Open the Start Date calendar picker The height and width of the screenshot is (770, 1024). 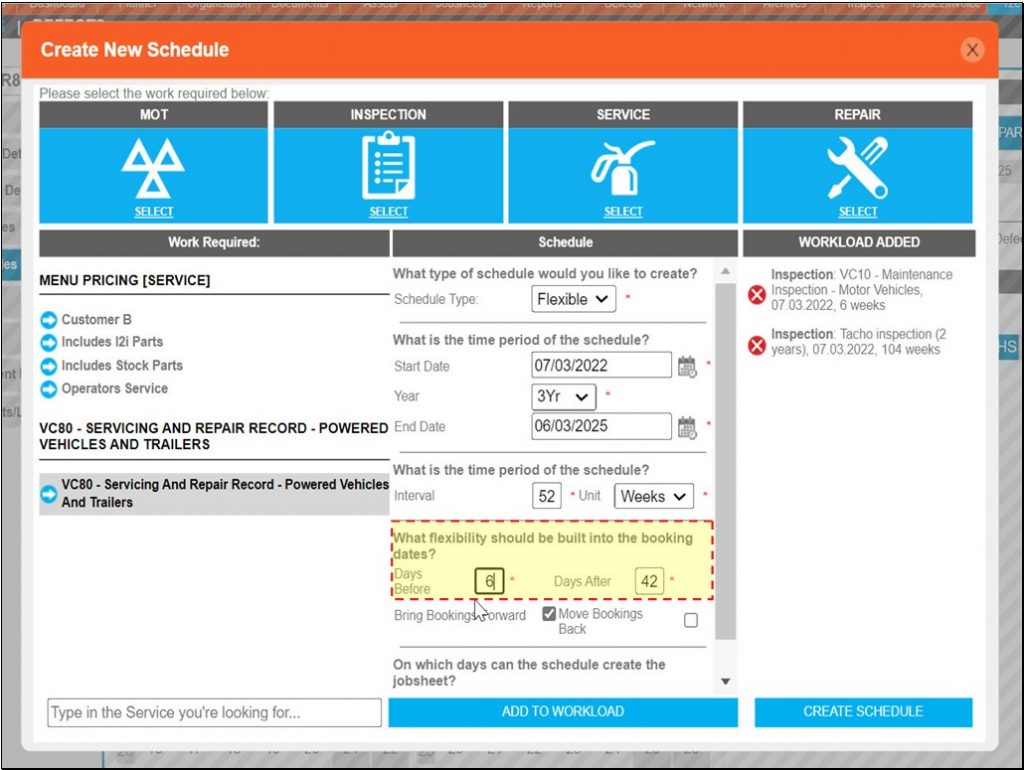click(687, 364)
